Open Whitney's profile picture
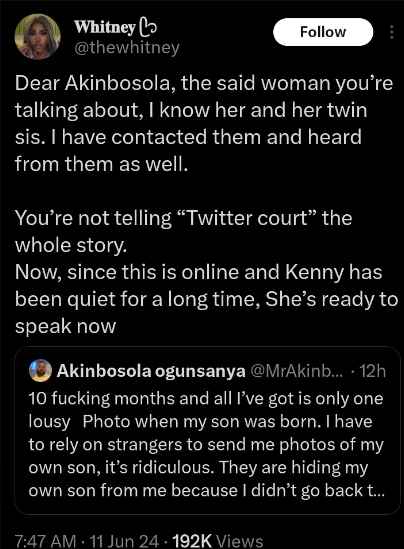This screenshot has width=404, height=549. click(37, 36)
